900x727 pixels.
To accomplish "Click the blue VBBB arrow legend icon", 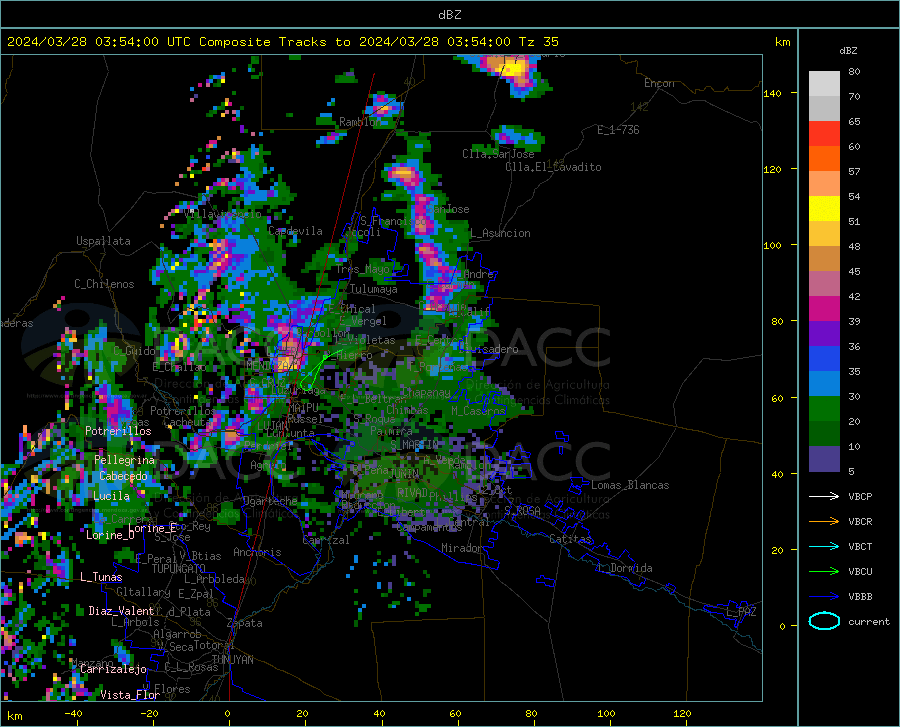I will point(824,596).
